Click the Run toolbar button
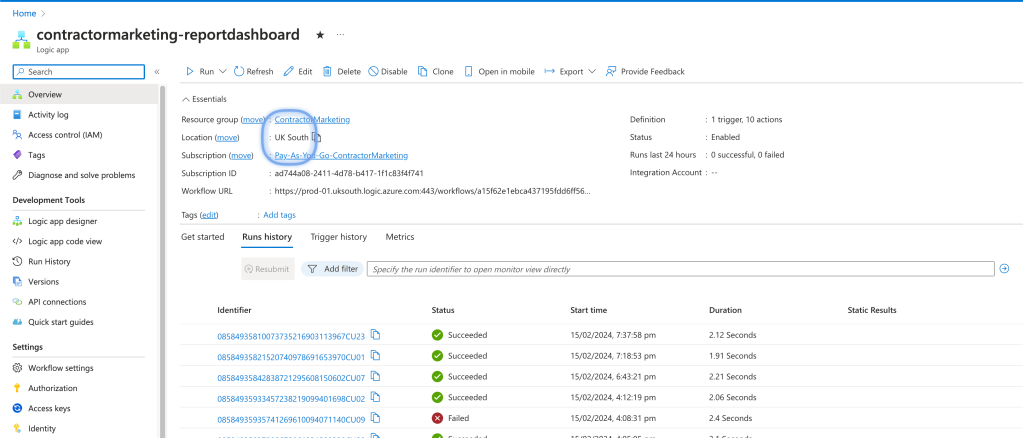The image size is (1023, 438). click(x=200, y=72)
